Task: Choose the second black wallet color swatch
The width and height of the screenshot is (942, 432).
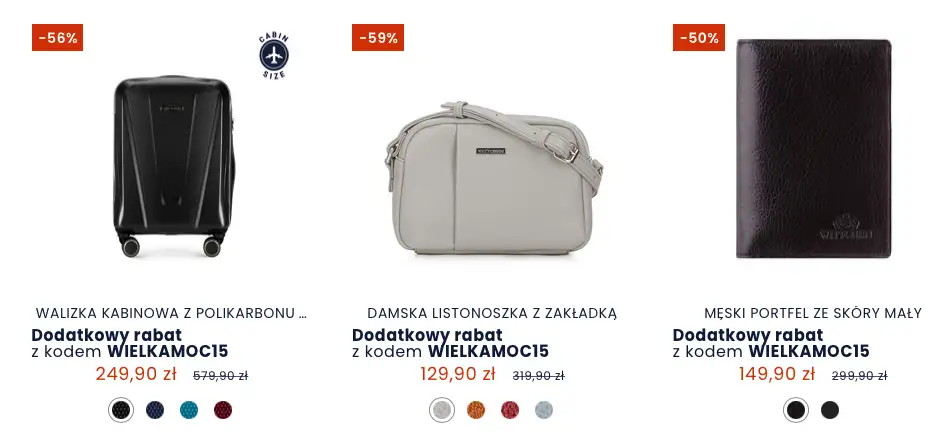Action: click(x=830, y=410)
